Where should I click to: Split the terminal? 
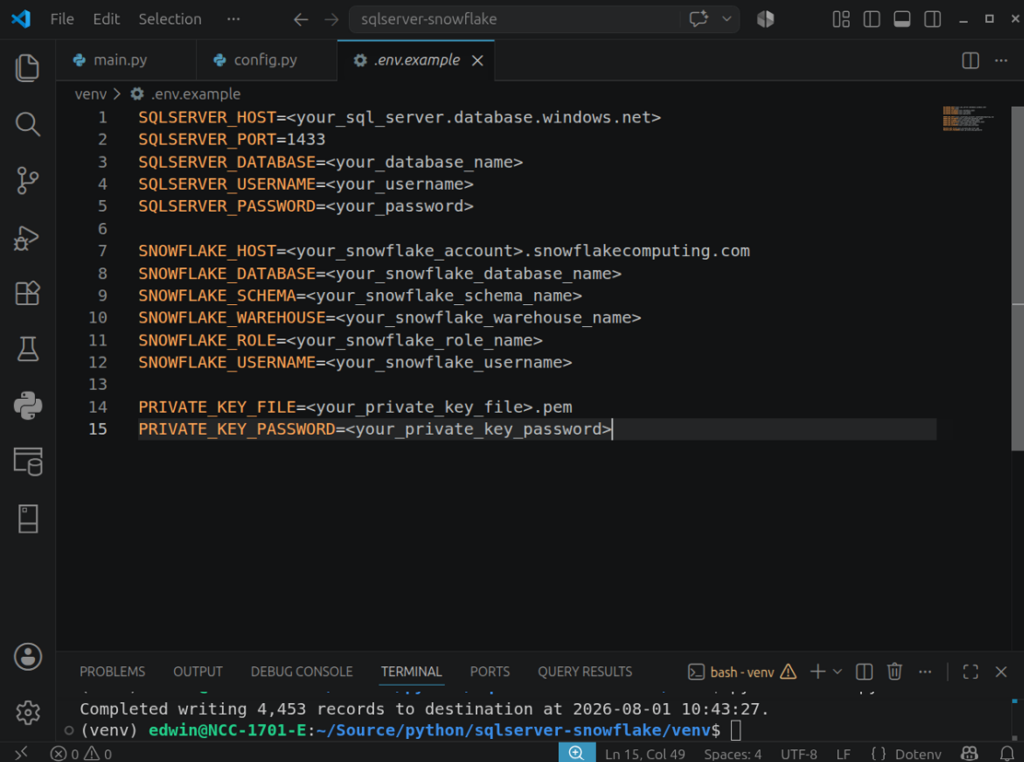pyautogui.click(x=864, y=671)
